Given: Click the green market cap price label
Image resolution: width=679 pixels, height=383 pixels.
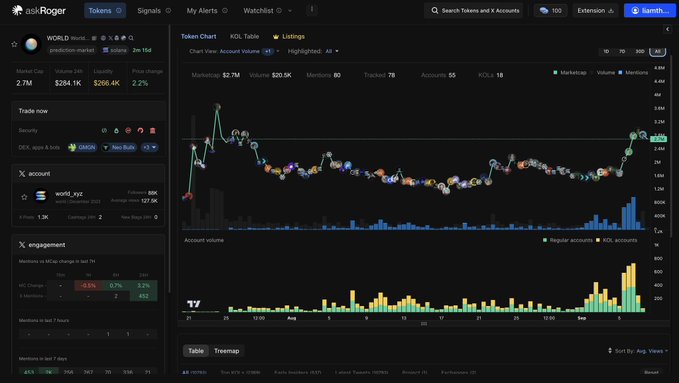Looking at the screenshot, I should coord(658,139).
